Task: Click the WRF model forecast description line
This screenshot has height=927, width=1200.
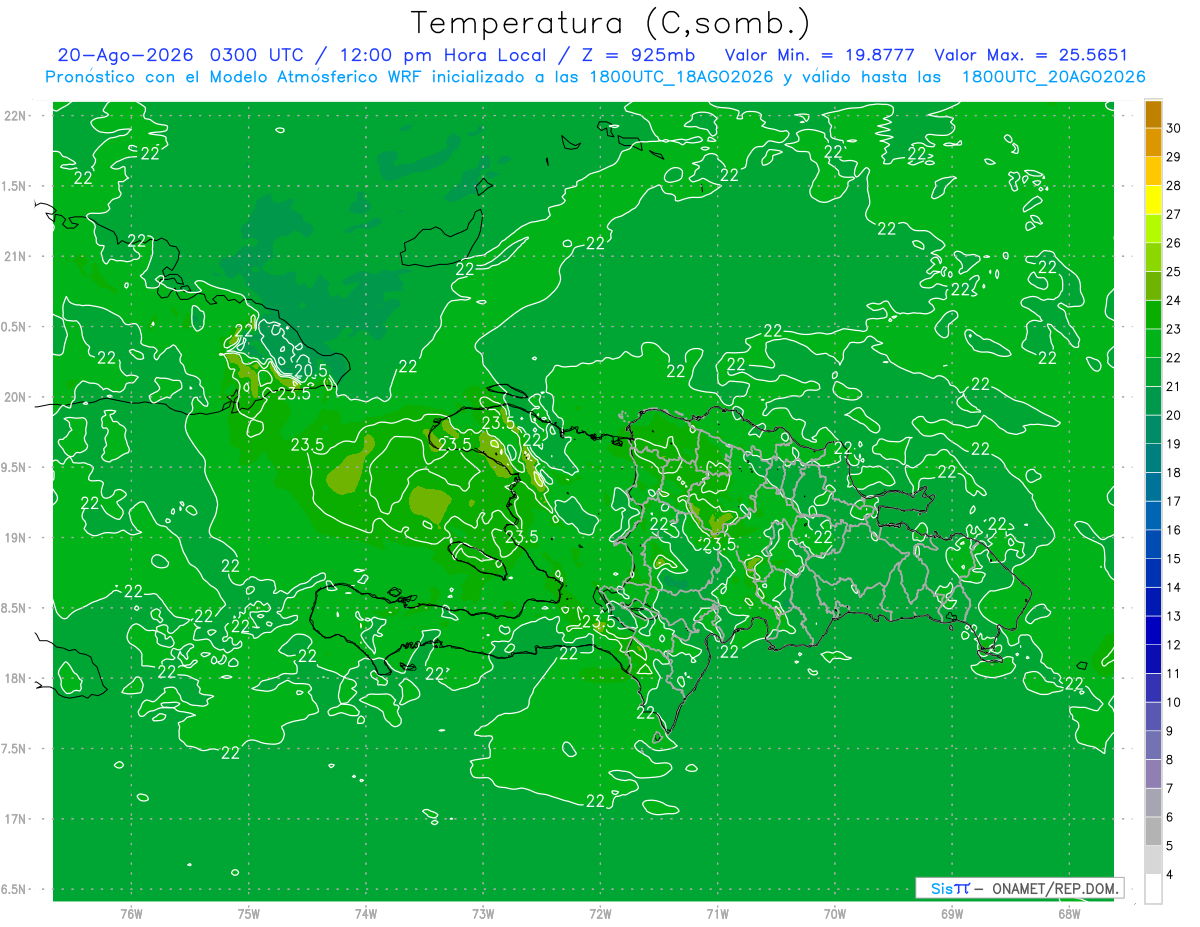Action: 595,77
